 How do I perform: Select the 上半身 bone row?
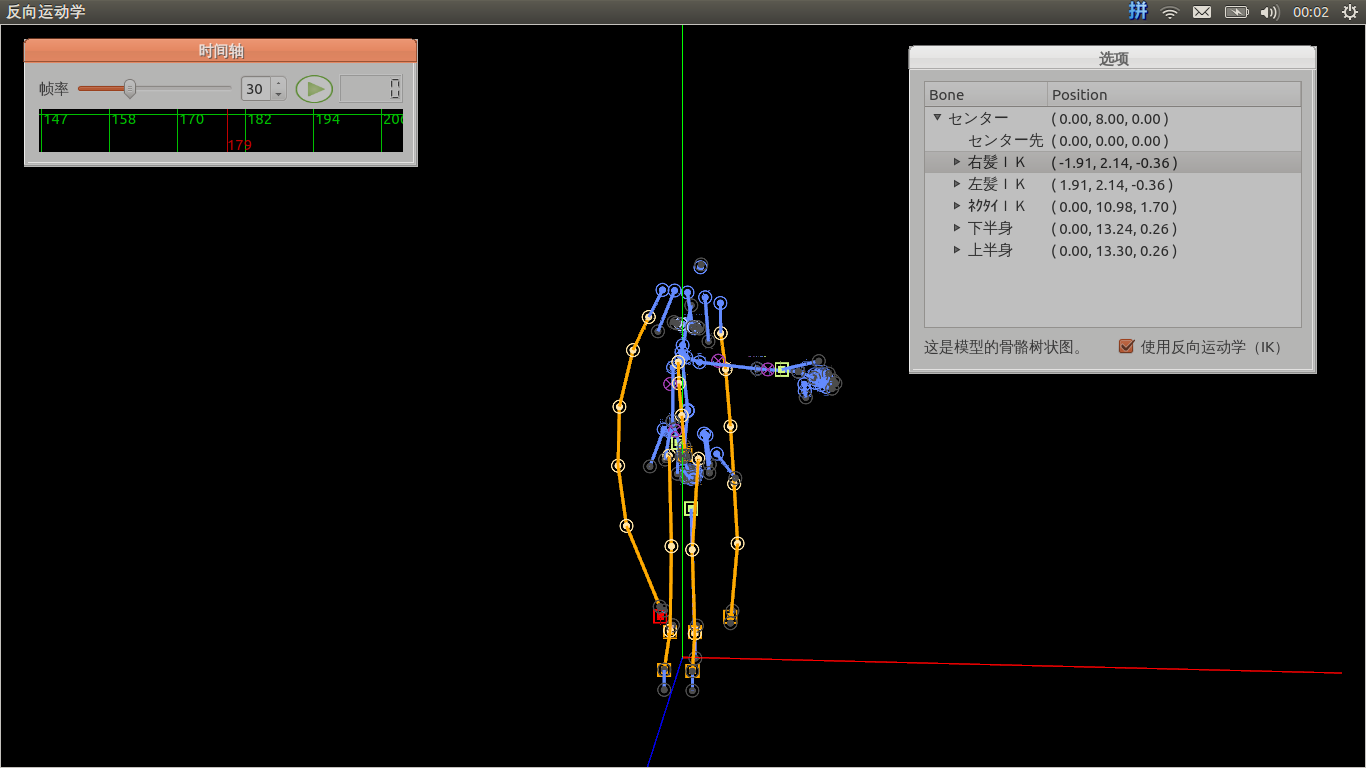[990, 251]
